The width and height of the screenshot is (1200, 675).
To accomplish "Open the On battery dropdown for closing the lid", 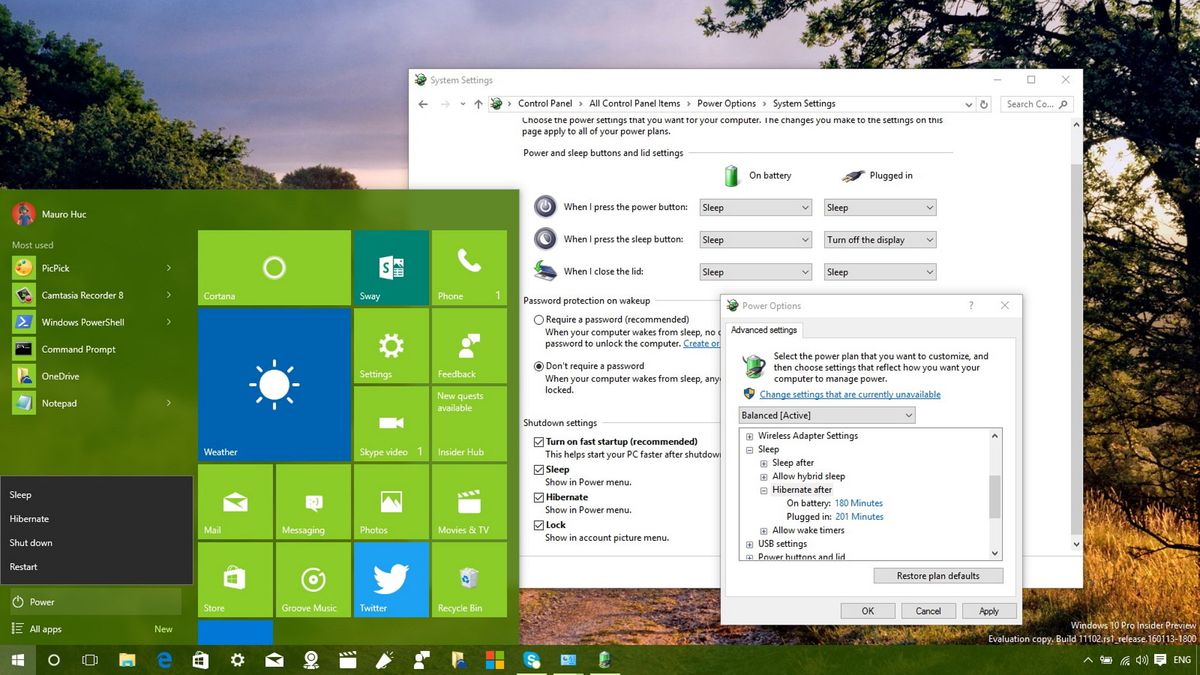I will (755, 271).
